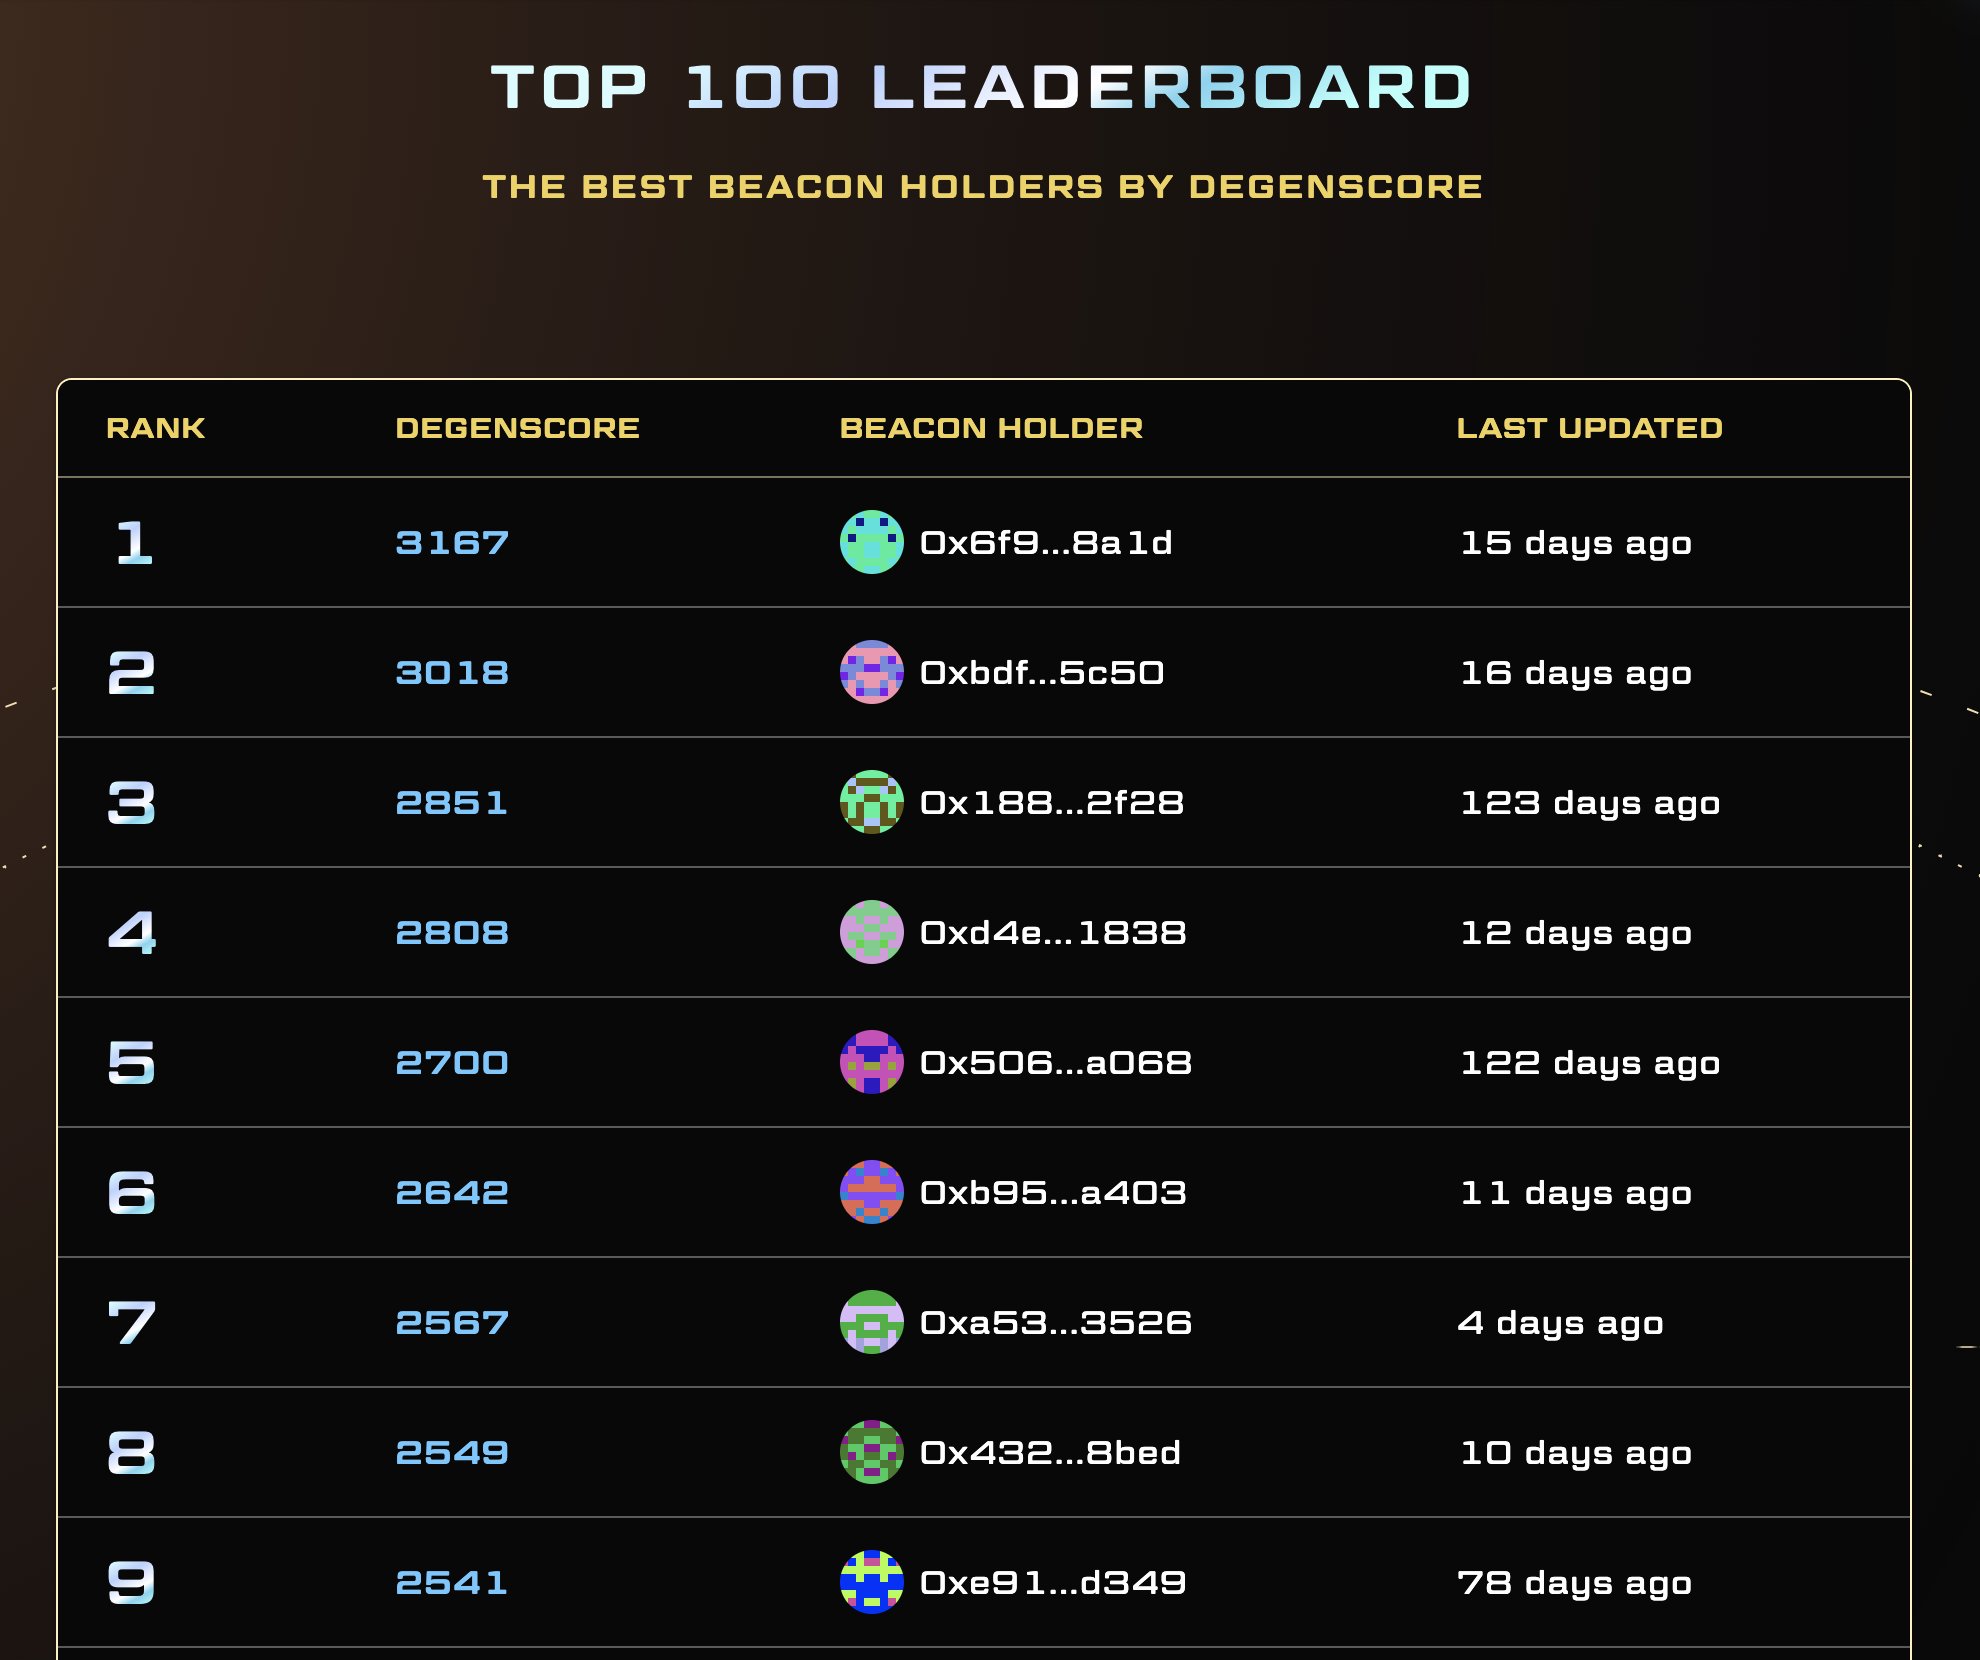The height and width of the screenshot is (1660, 1980).
Task: Click the '123 days ago' timestamp
Action: pos(1590,804)
